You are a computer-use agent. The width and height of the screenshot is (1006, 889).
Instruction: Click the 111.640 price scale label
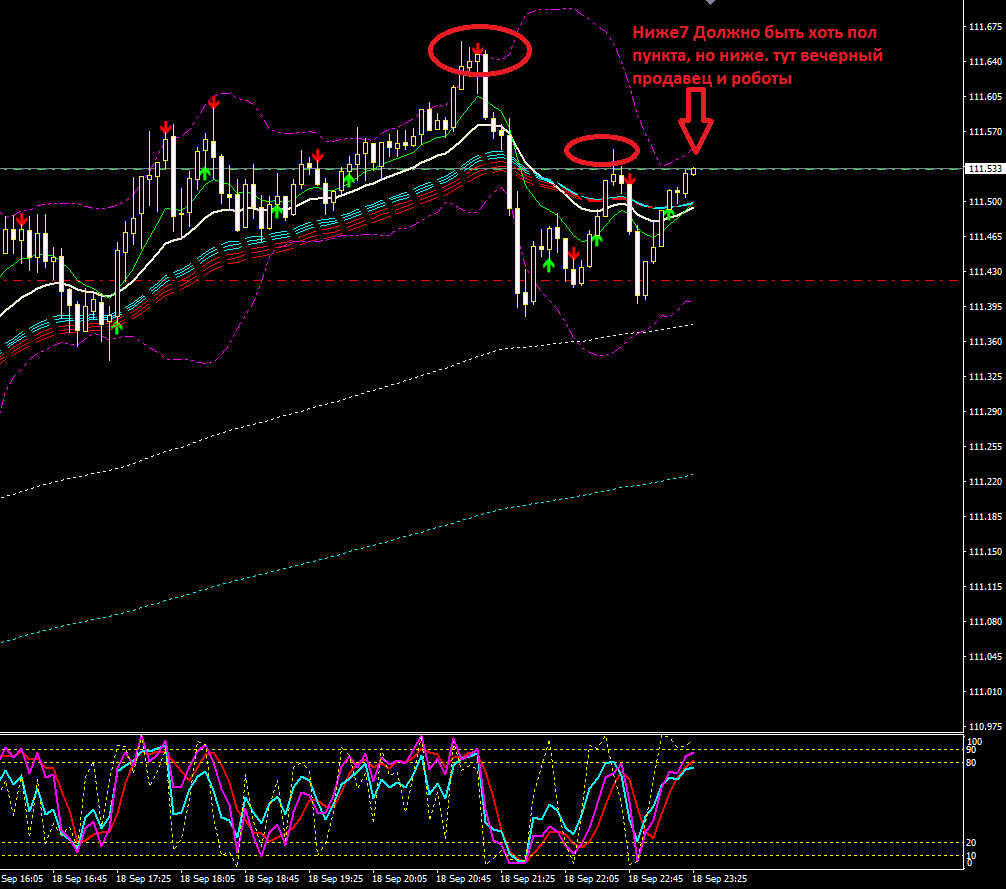(x=985, y=62)
